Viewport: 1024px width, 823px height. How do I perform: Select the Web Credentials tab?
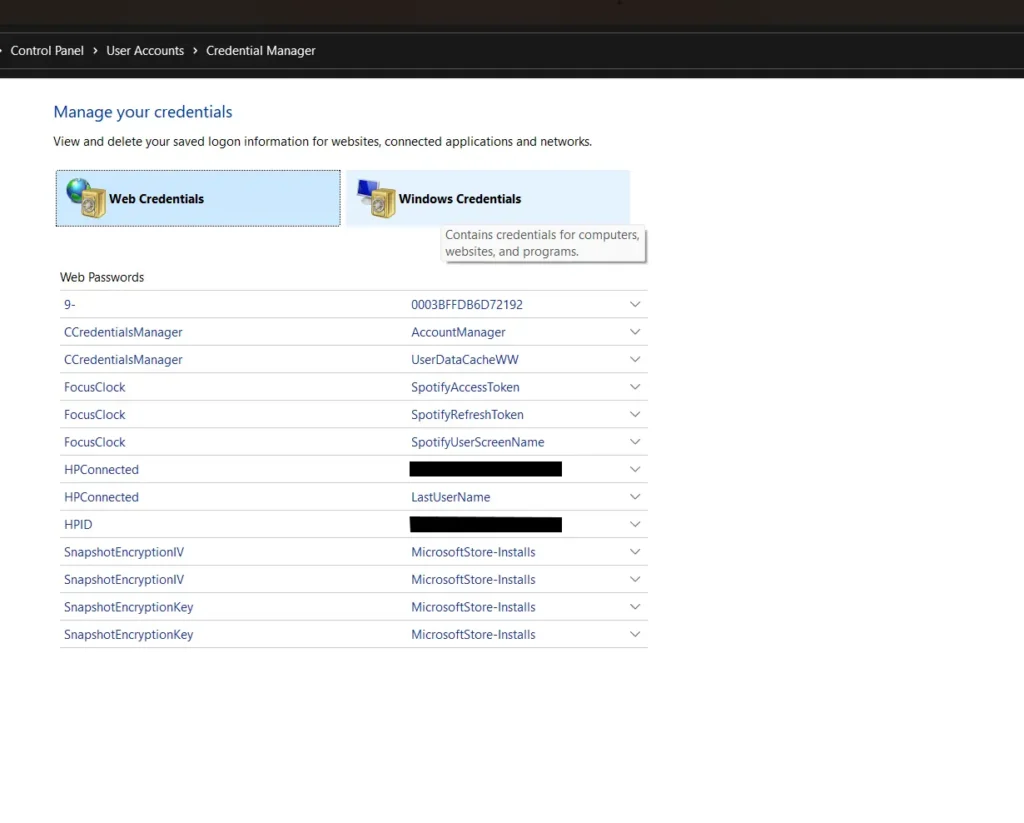(156, 199)
